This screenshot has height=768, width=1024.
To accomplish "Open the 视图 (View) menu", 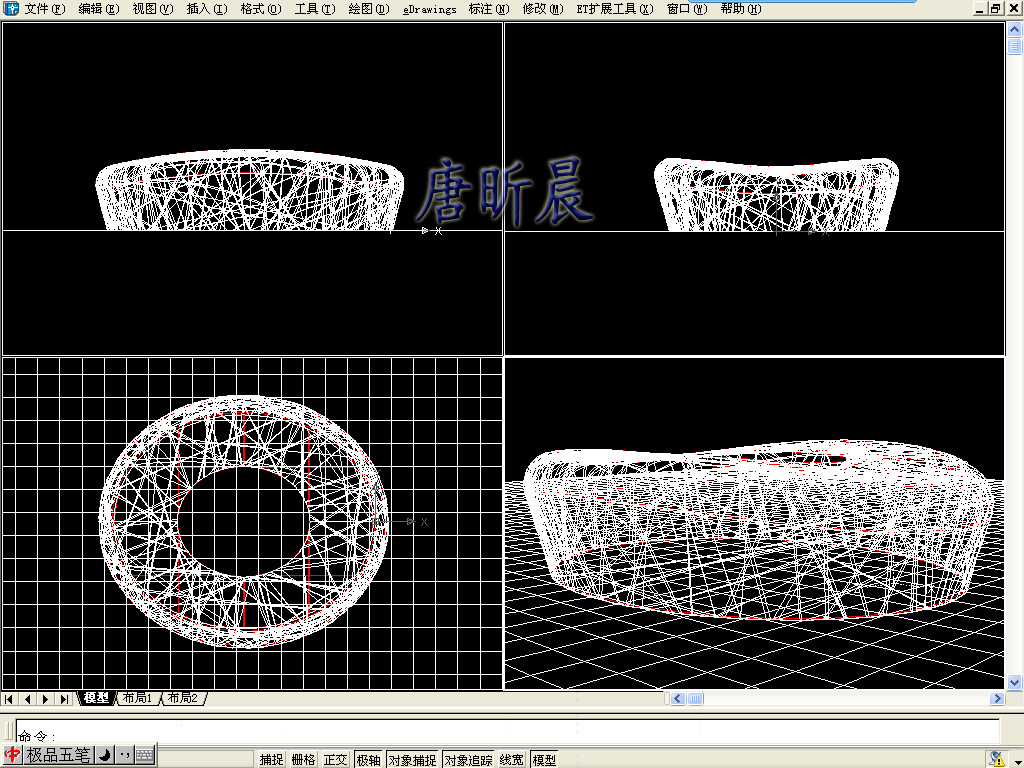I will [x=153, y=8].
